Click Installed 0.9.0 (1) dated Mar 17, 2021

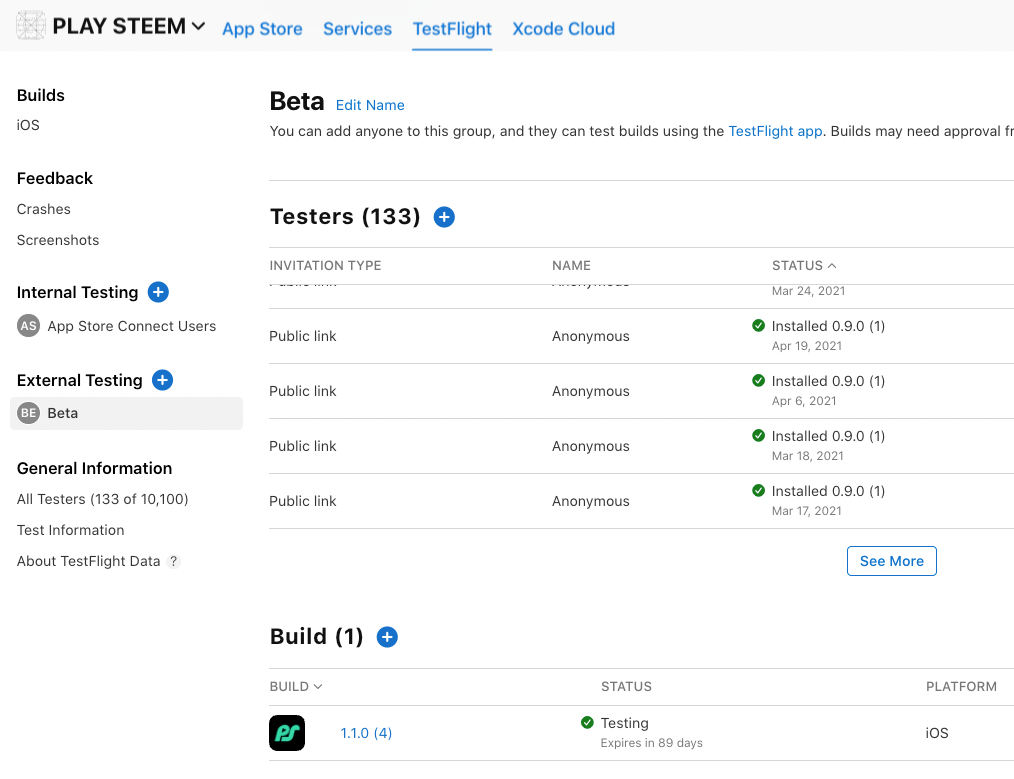(828, 491)
